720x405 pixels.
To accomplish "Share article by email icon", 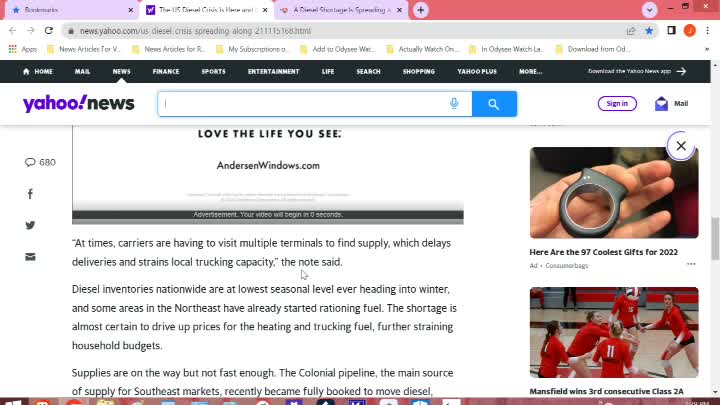I will (x=30, y=257).
